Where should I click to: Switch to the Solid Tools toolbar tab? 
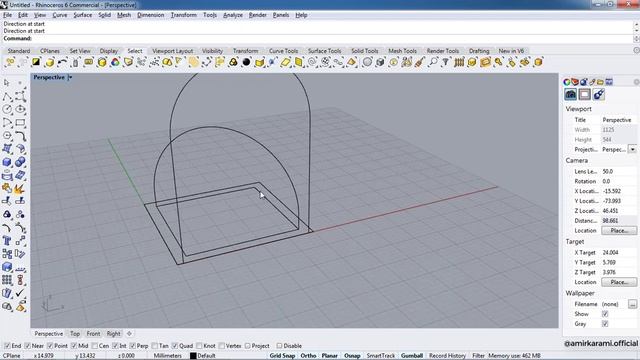click(x=364, y=51)
